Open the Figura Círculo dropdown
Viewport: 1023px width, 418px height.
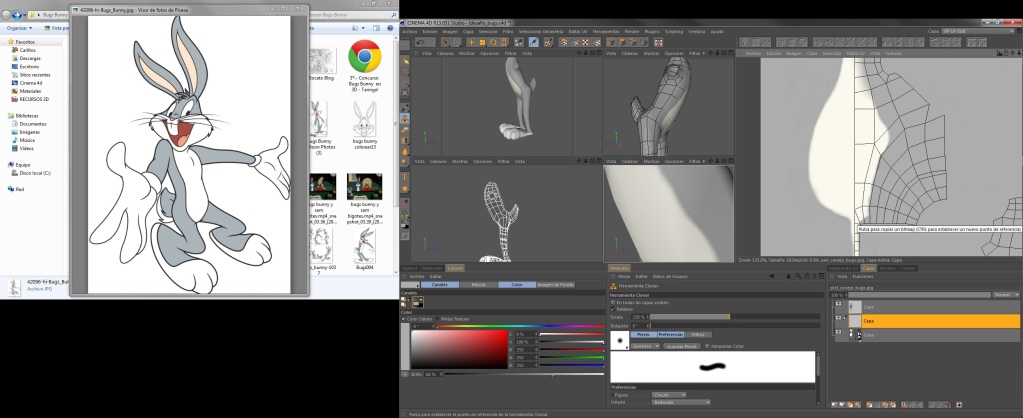click(669, 395)
